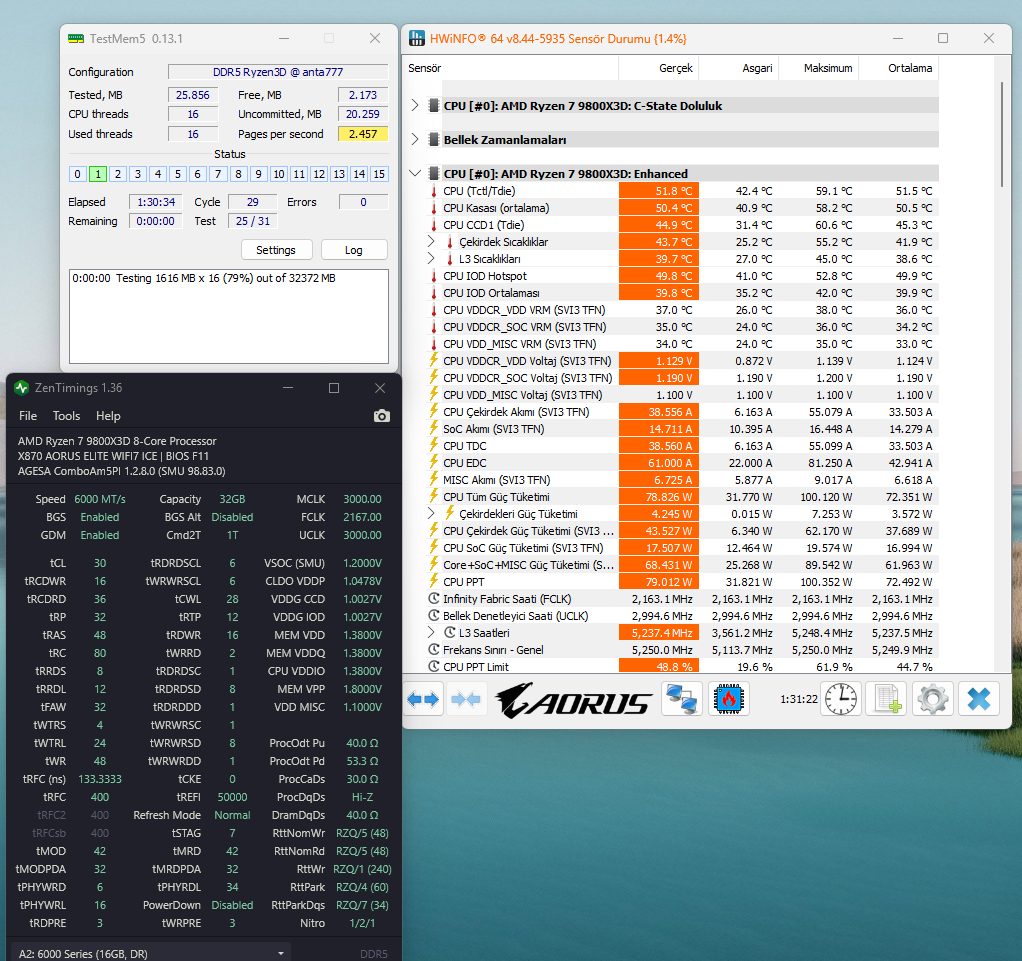This screenshot has width=1022, height=961.
Task: Click lightning icon beside SoC Akımı
Action: pyautogui.click(x=433, y=428)
